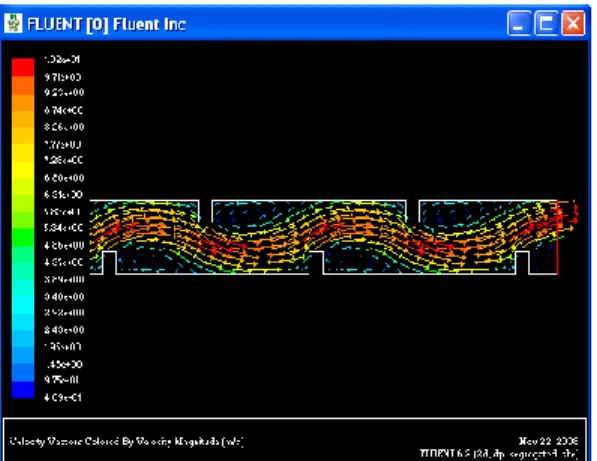Select the pure green band in the colormap legend
Viewport: 597px width, 461px height.
click(23, 237)
